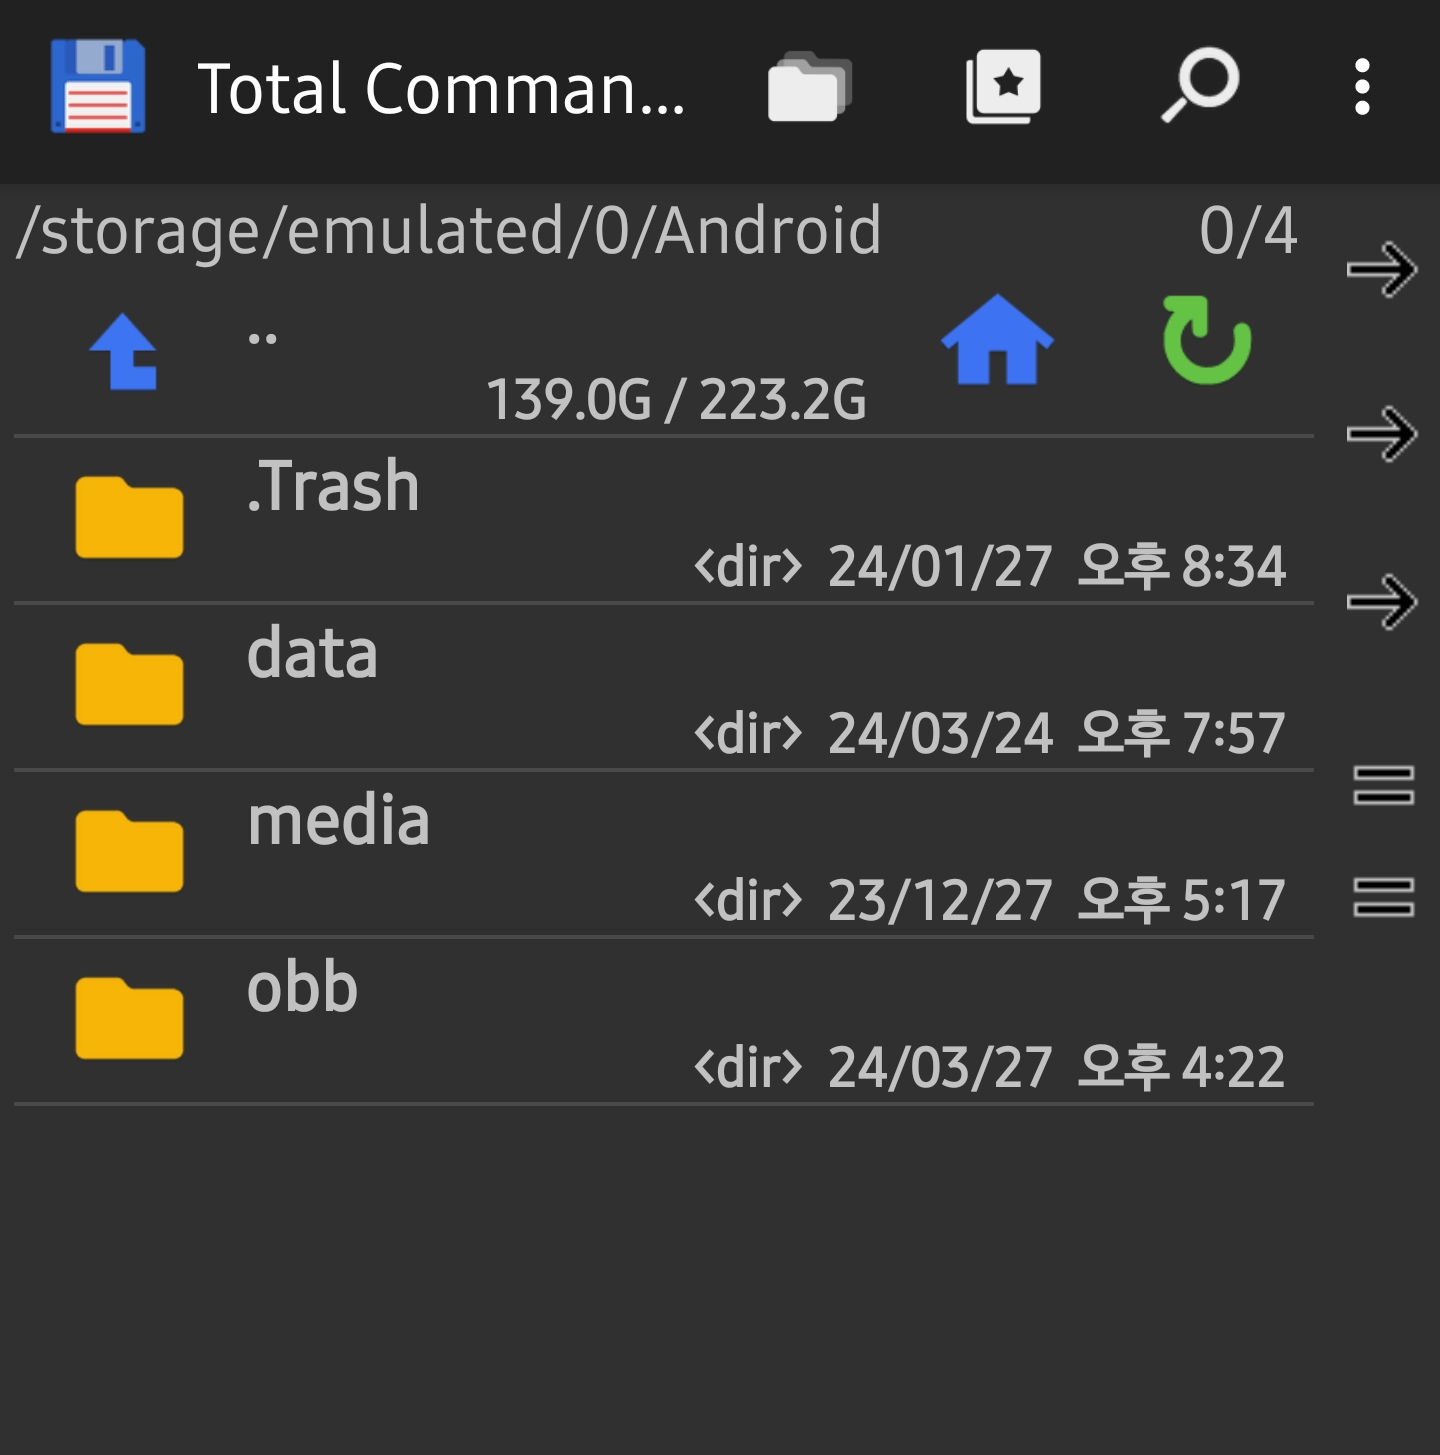
Task: Reload the listing with the green refresh icon
Action: pyautogui.click(x=1207, y=340)
